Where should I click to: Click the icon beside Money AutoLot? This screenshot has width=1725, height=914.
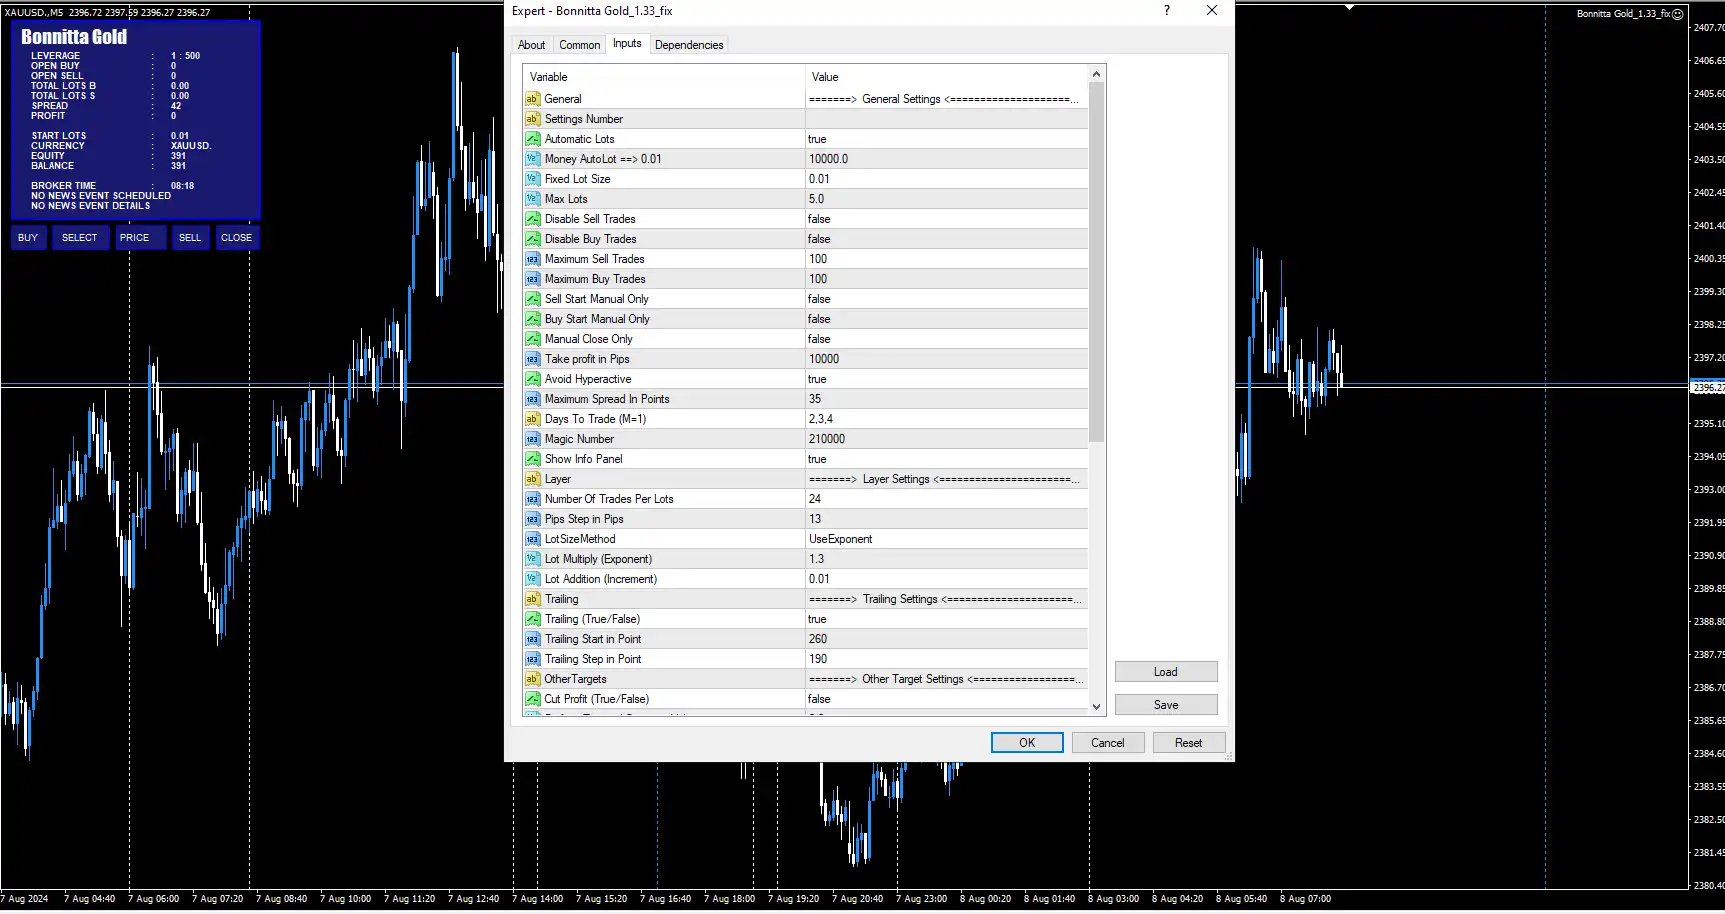point(533,159)
